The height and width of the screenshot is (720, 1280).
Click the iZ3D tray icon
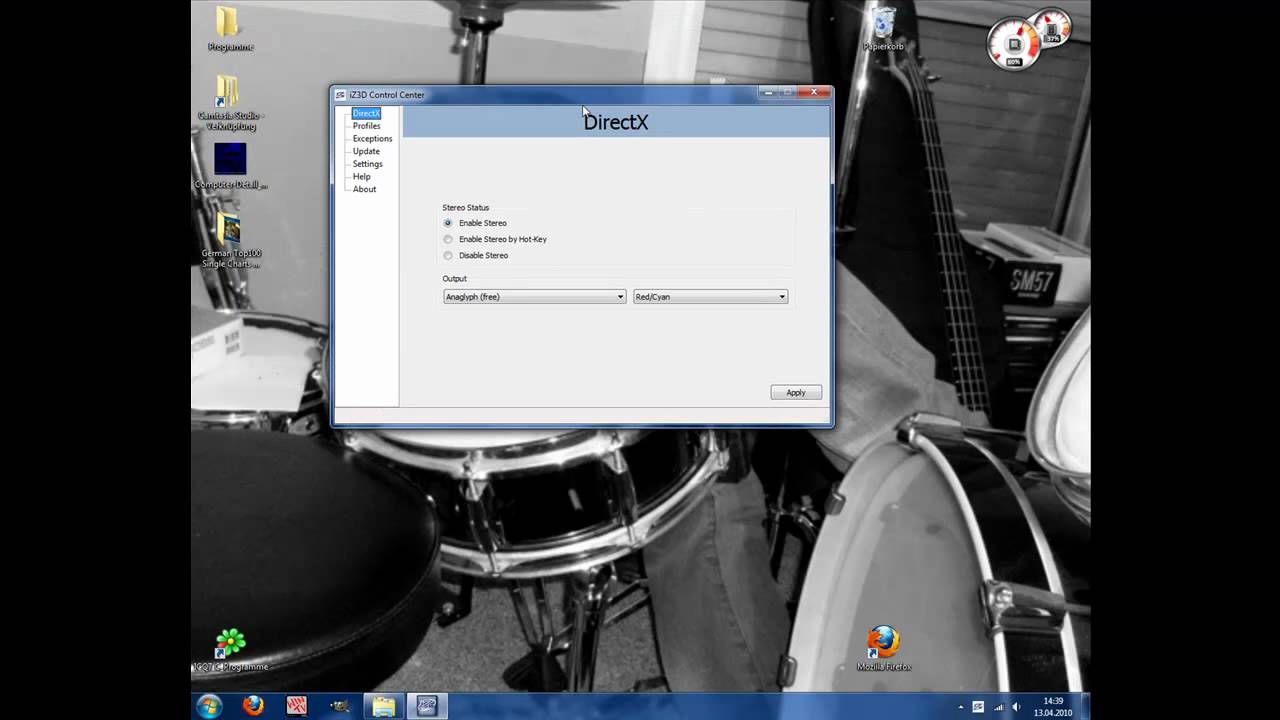coord(978,707)
